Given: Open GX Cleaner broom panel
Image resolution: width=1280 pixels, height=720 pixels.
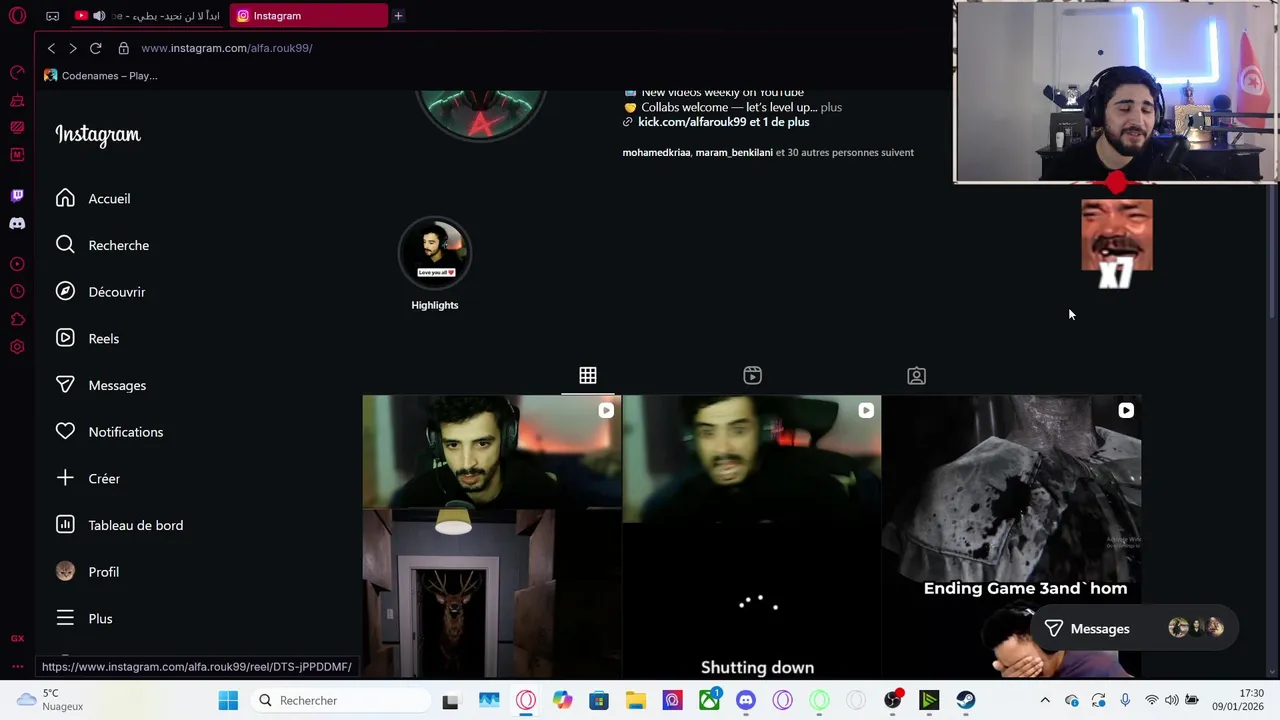Looking at the screenshot, I should tap(17, 100).
